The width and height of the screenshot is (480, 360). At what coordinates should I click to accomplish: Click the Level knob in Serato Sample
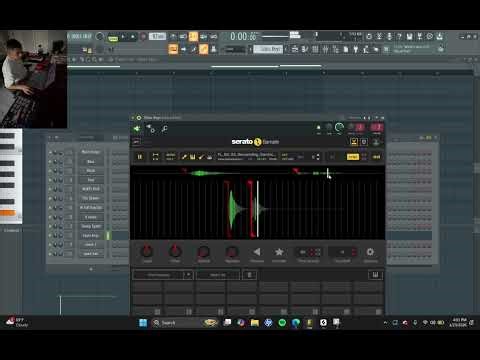point(147,251)
